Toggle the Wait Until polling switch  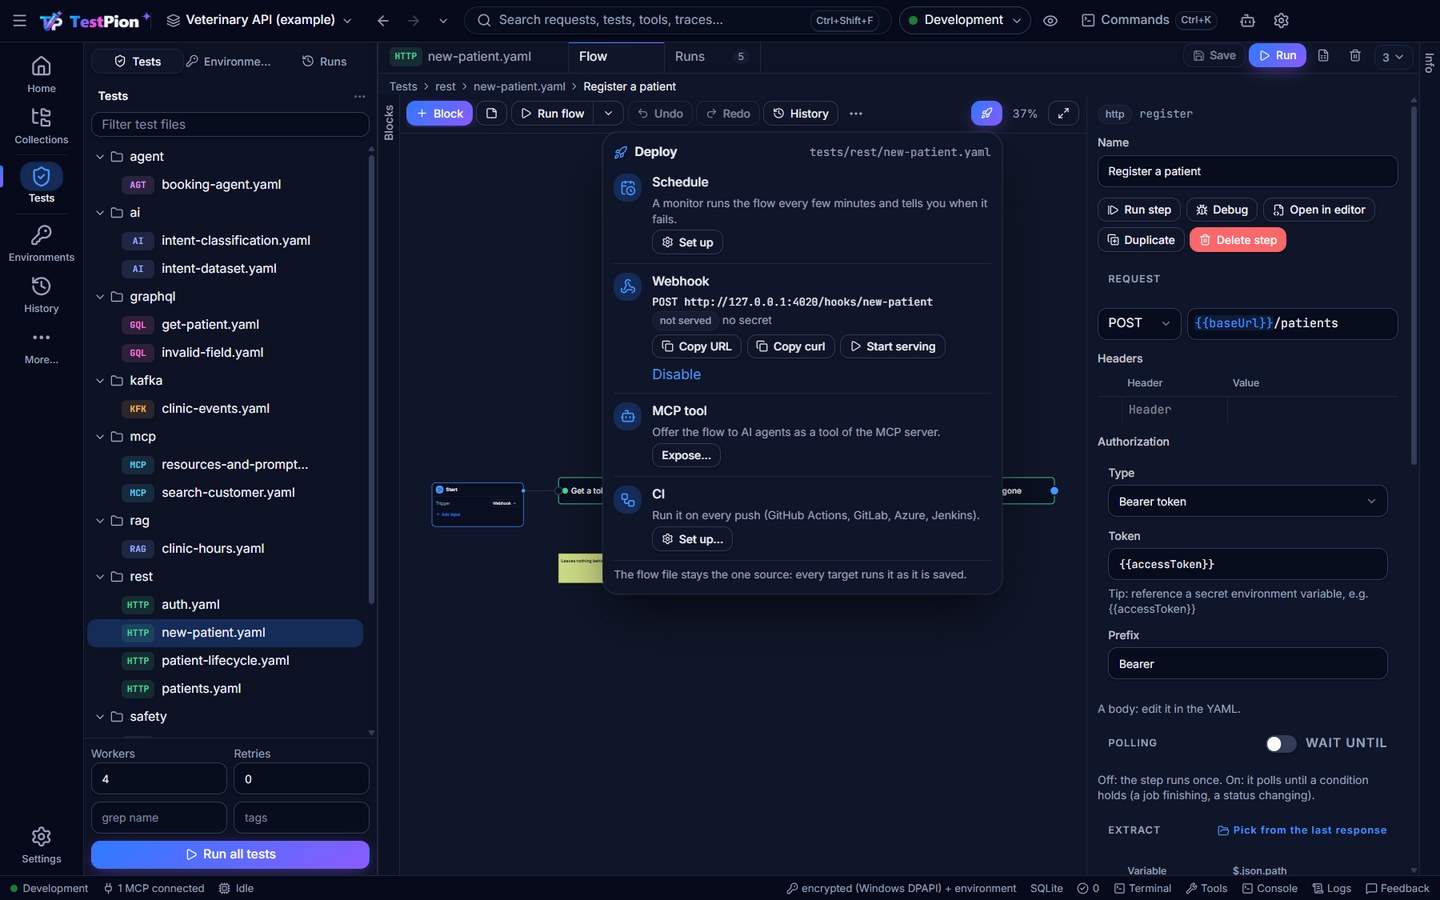(x=1280, y=743)
